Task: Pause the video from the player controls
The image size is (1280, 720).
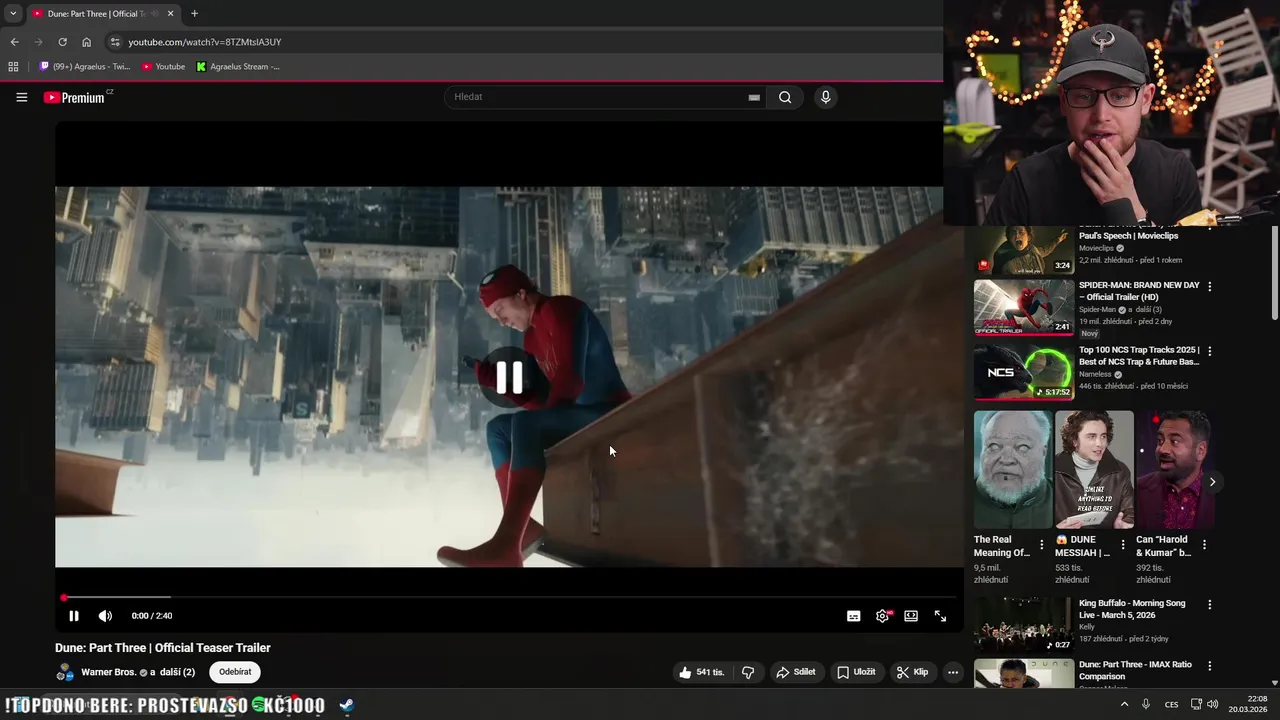Action: coord(73,616)
